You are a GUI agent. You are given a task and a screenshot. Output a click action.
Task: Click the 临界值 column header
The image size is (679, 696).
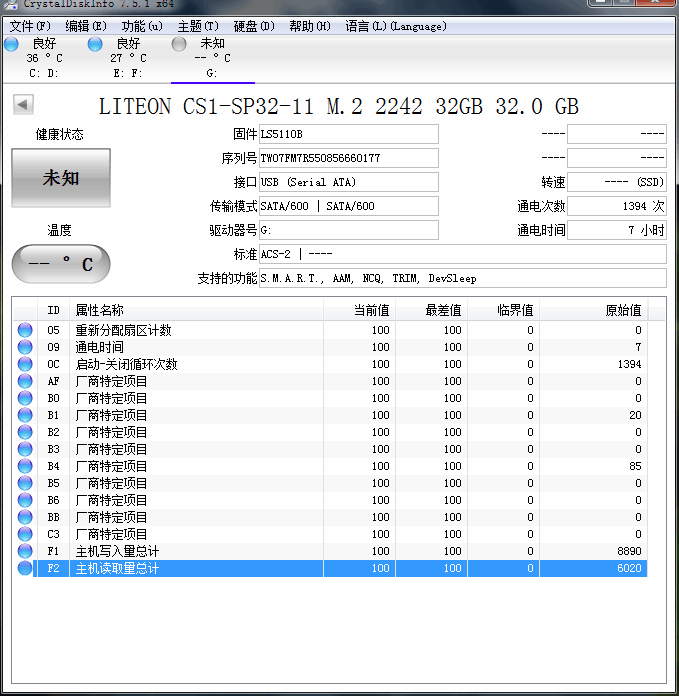pyautogui.click(x=503, y=310)
